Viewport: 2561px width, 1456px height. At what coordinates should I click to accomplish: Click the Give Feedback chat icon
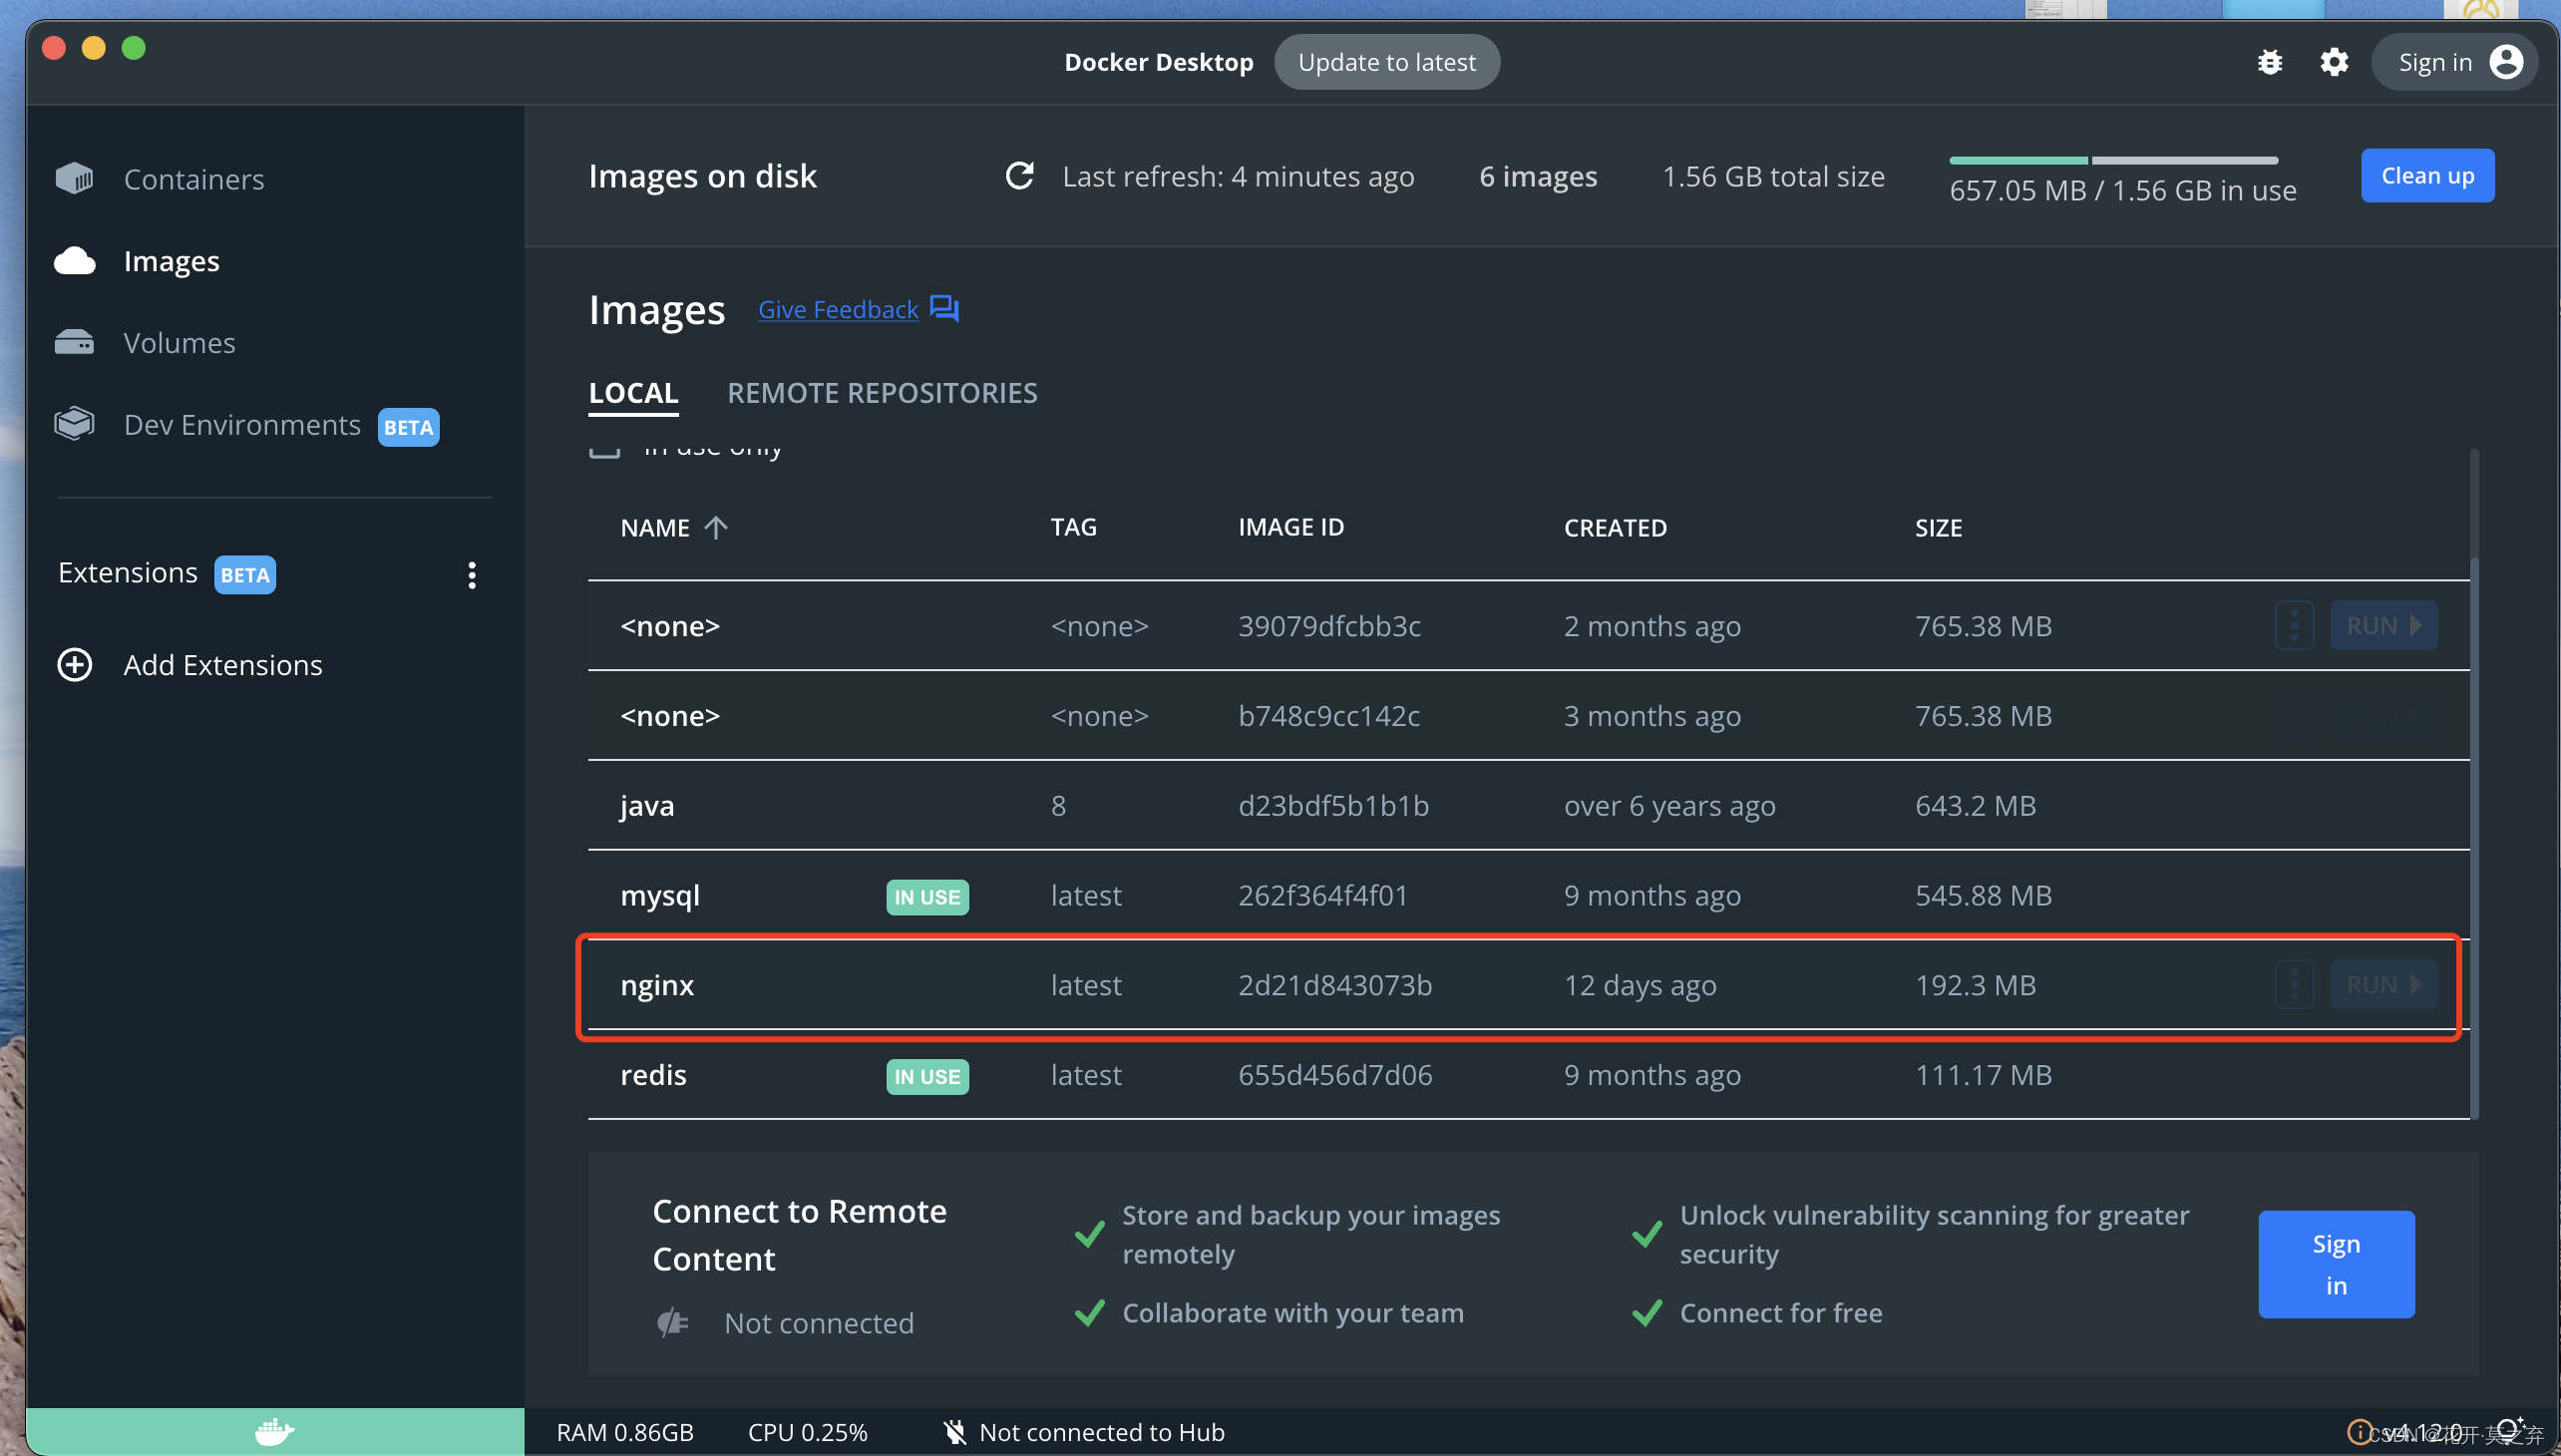click(943, 308)
